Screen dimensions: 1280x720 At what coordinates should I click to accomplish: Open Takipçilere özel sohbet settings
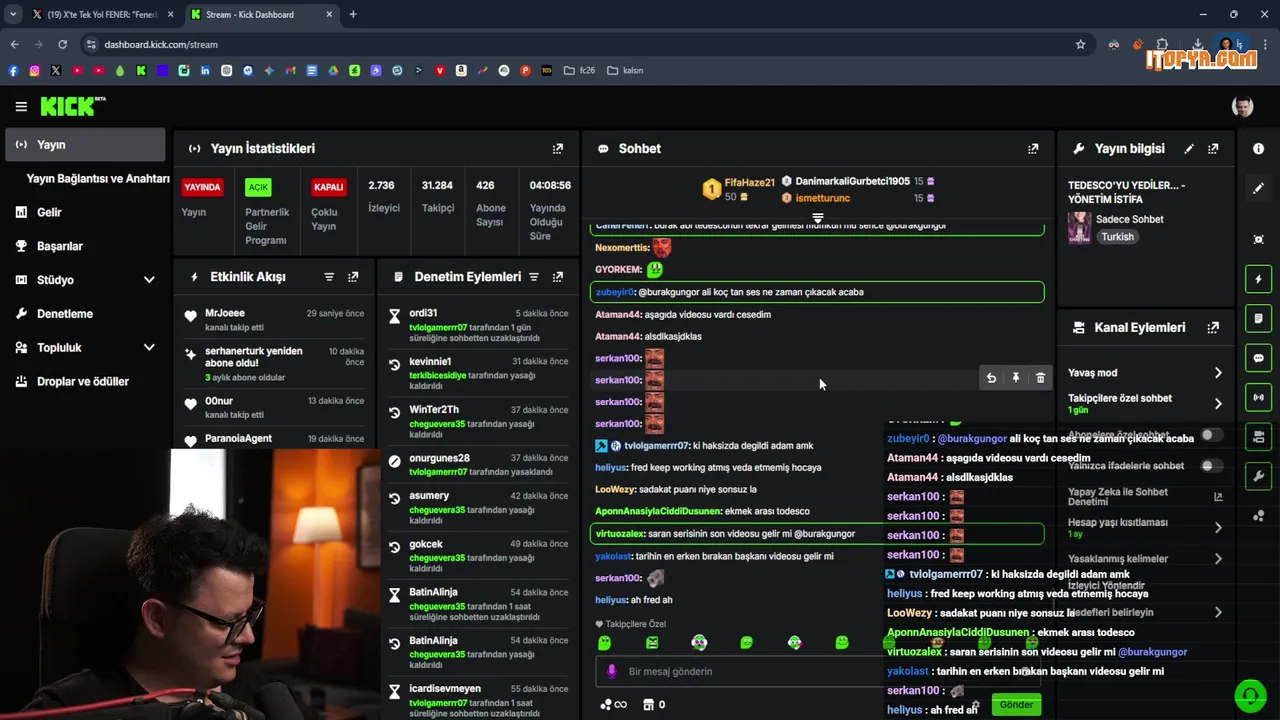(1218, 403)
